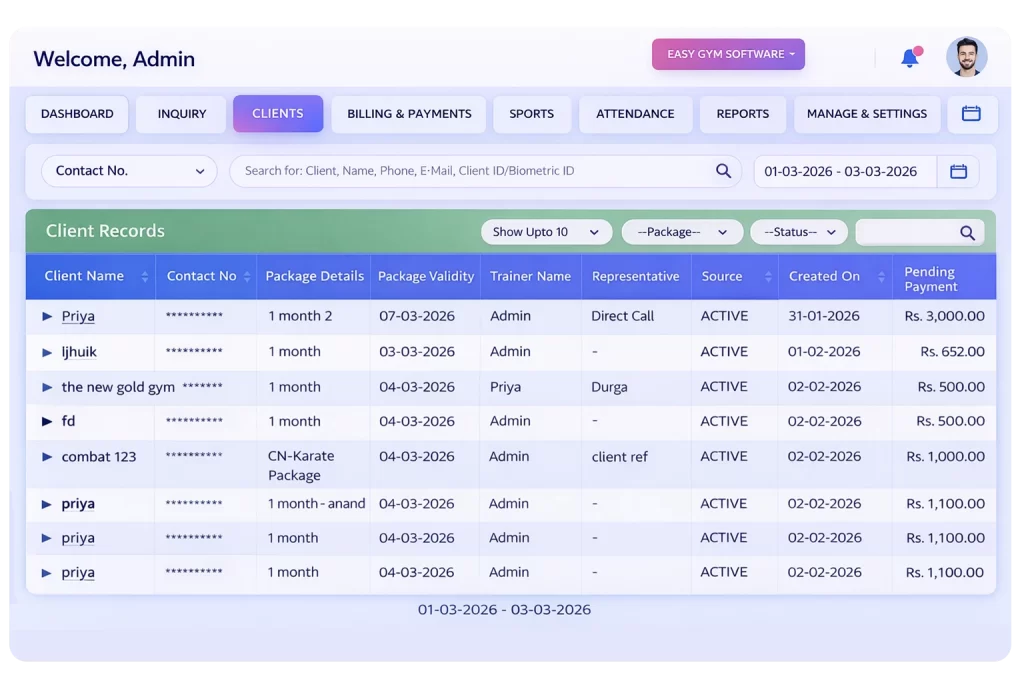Switch to the Billing & Payments tab
This screenshot has height=683, width=1024.
pos(408,114)
